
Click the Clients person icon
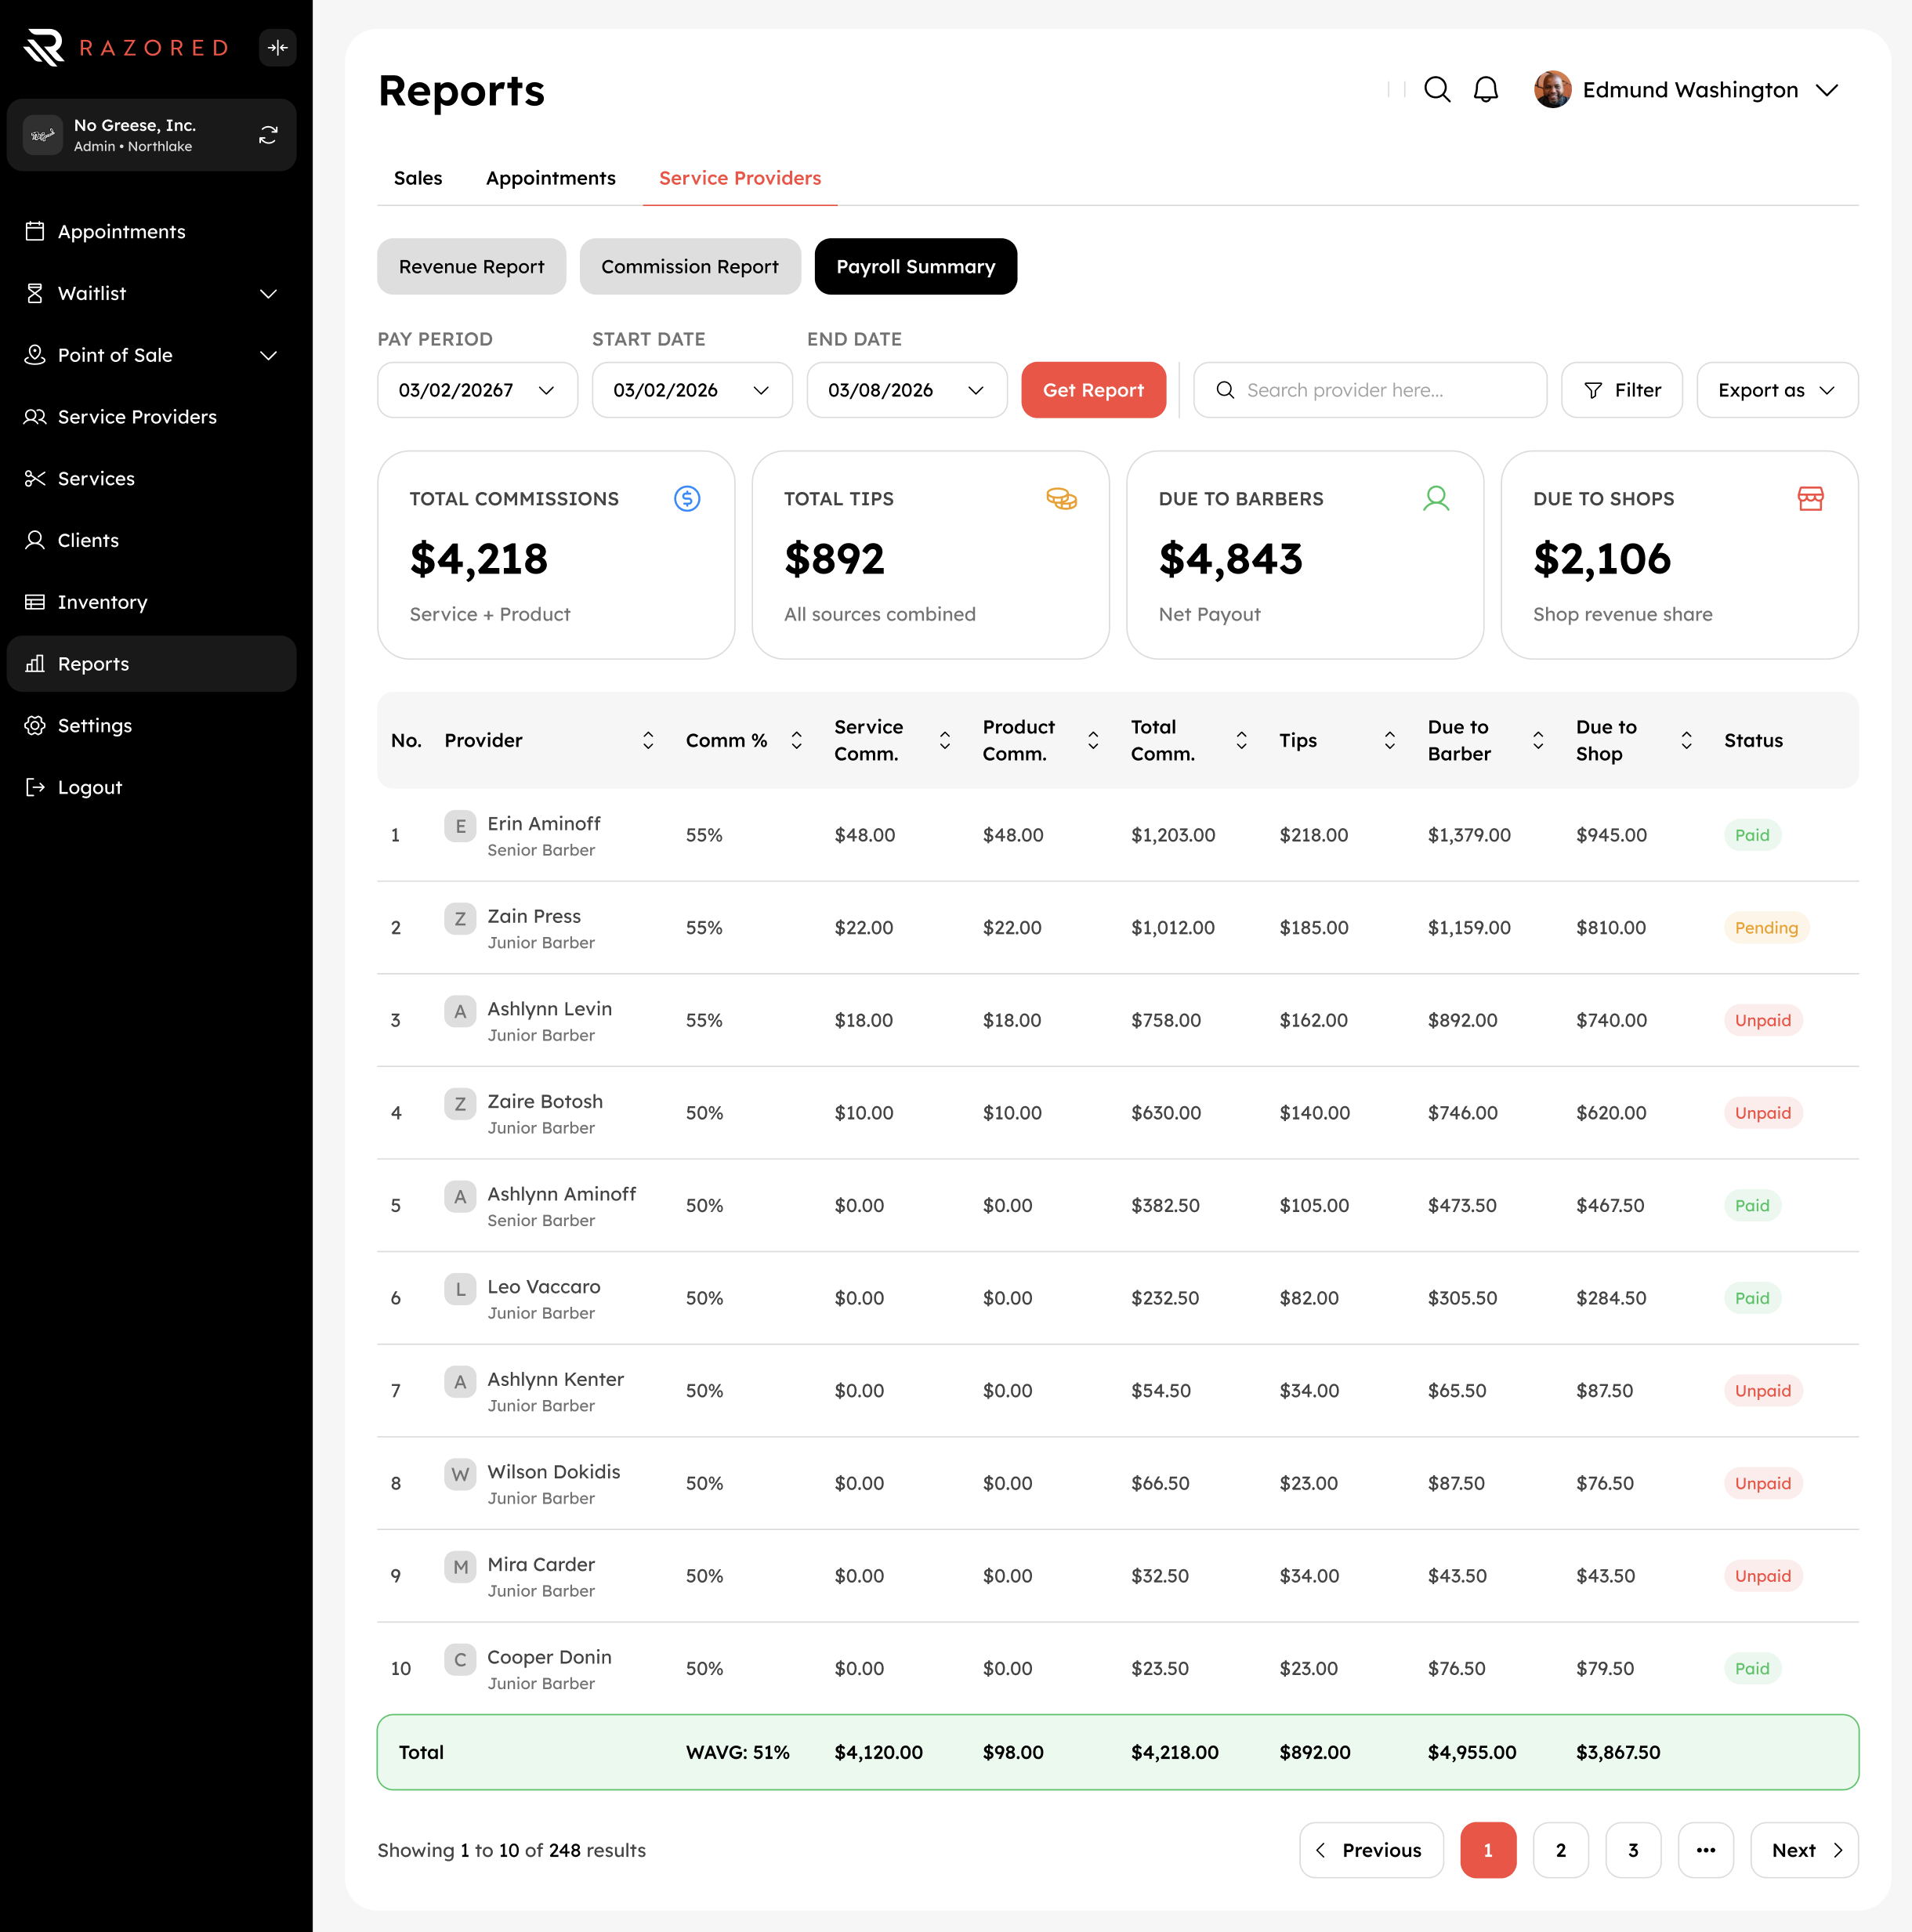(35, 541)
